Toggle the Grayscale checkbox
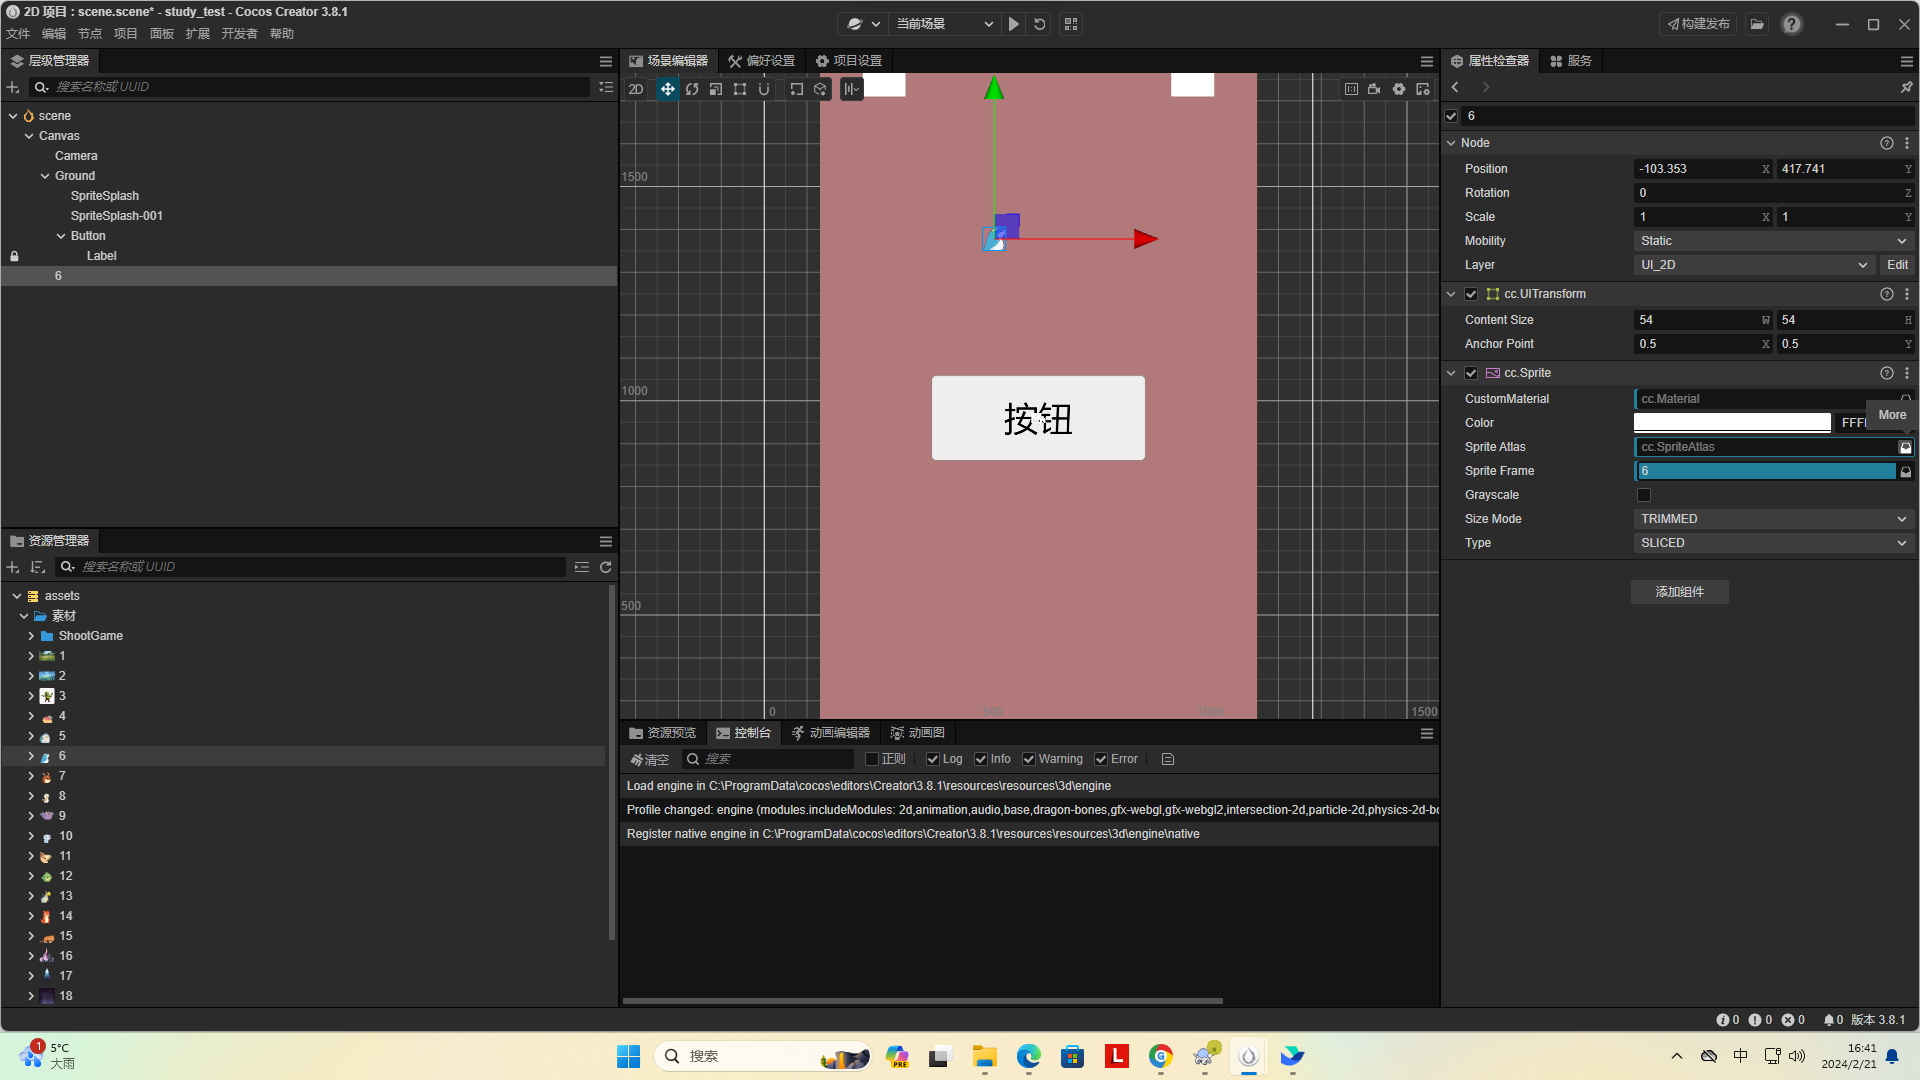Viewport: 1920px width, 1080px height. tap(1644, 495)
